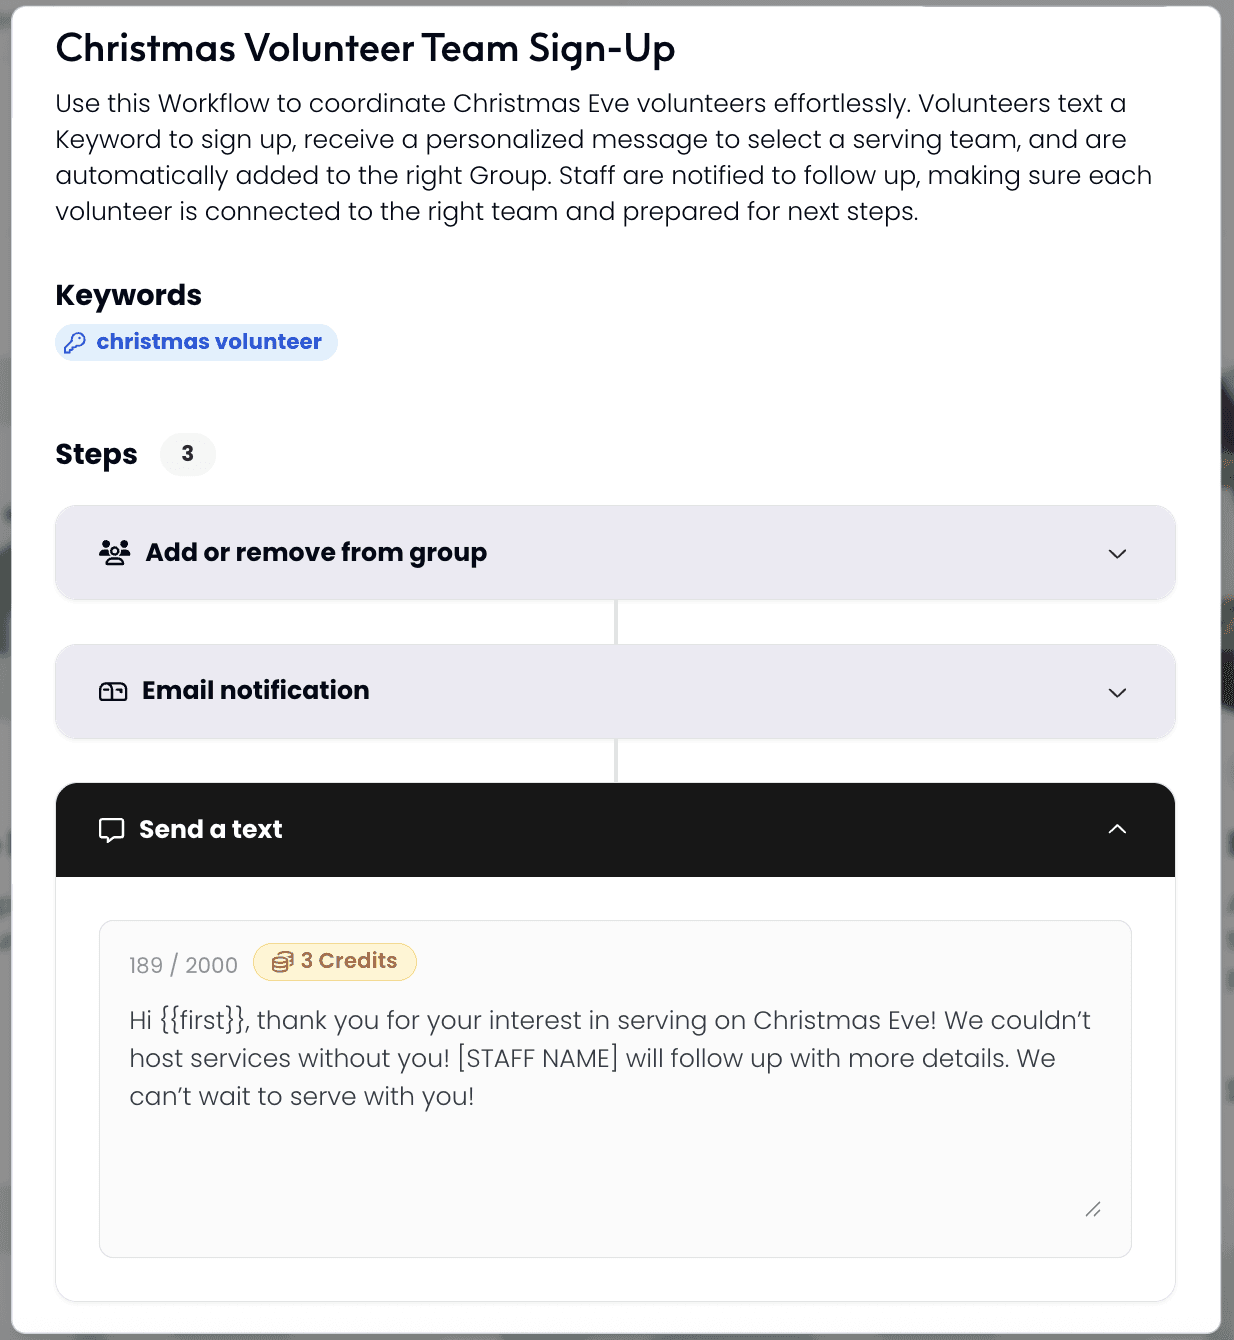The height and width of the screenshot is (1340, 1234).
Task: Expand the Email notification step
Action: (1119, 692)
